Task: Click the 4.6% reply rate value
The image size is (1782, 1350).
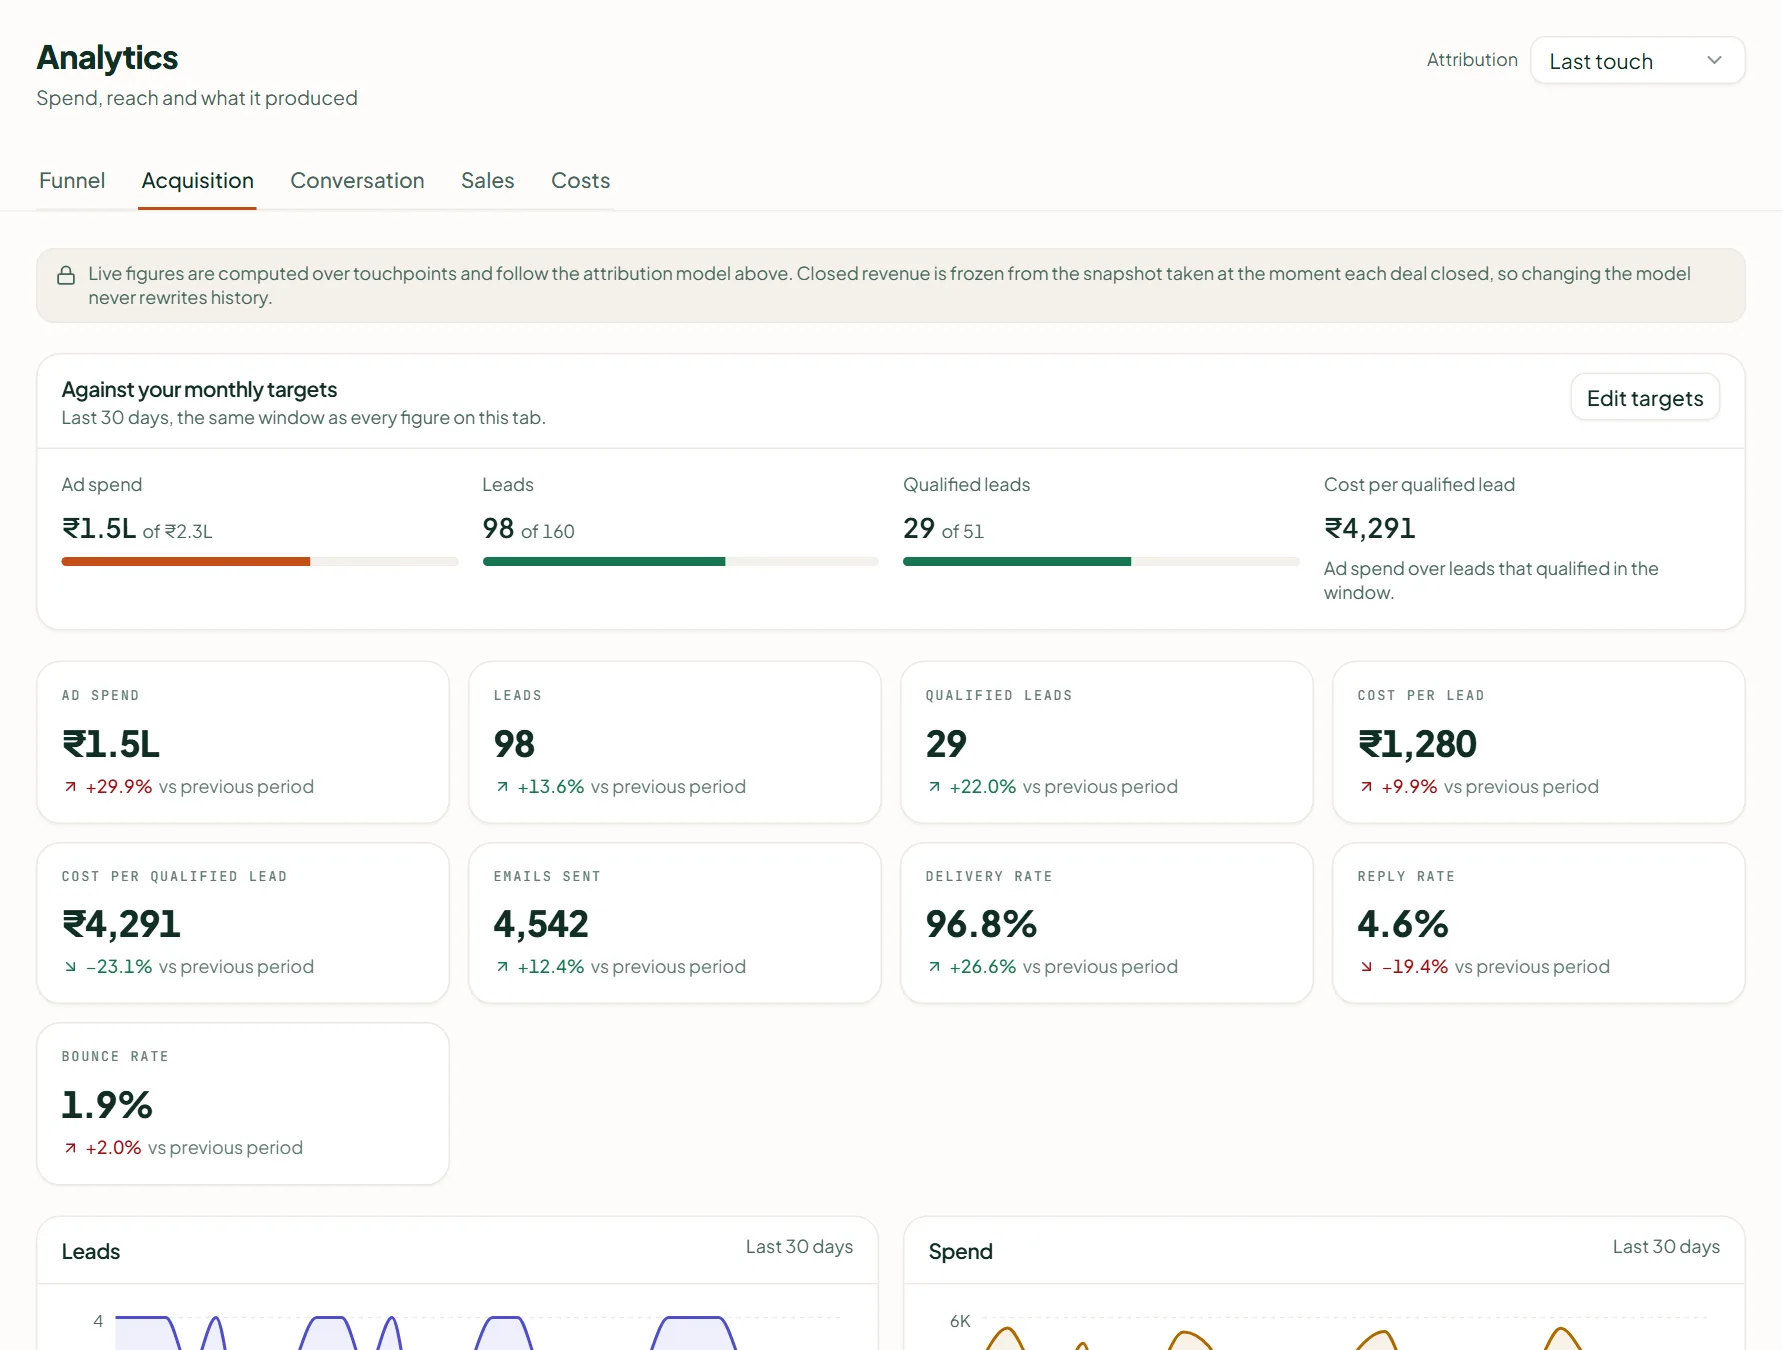Action: point(1403,924)
